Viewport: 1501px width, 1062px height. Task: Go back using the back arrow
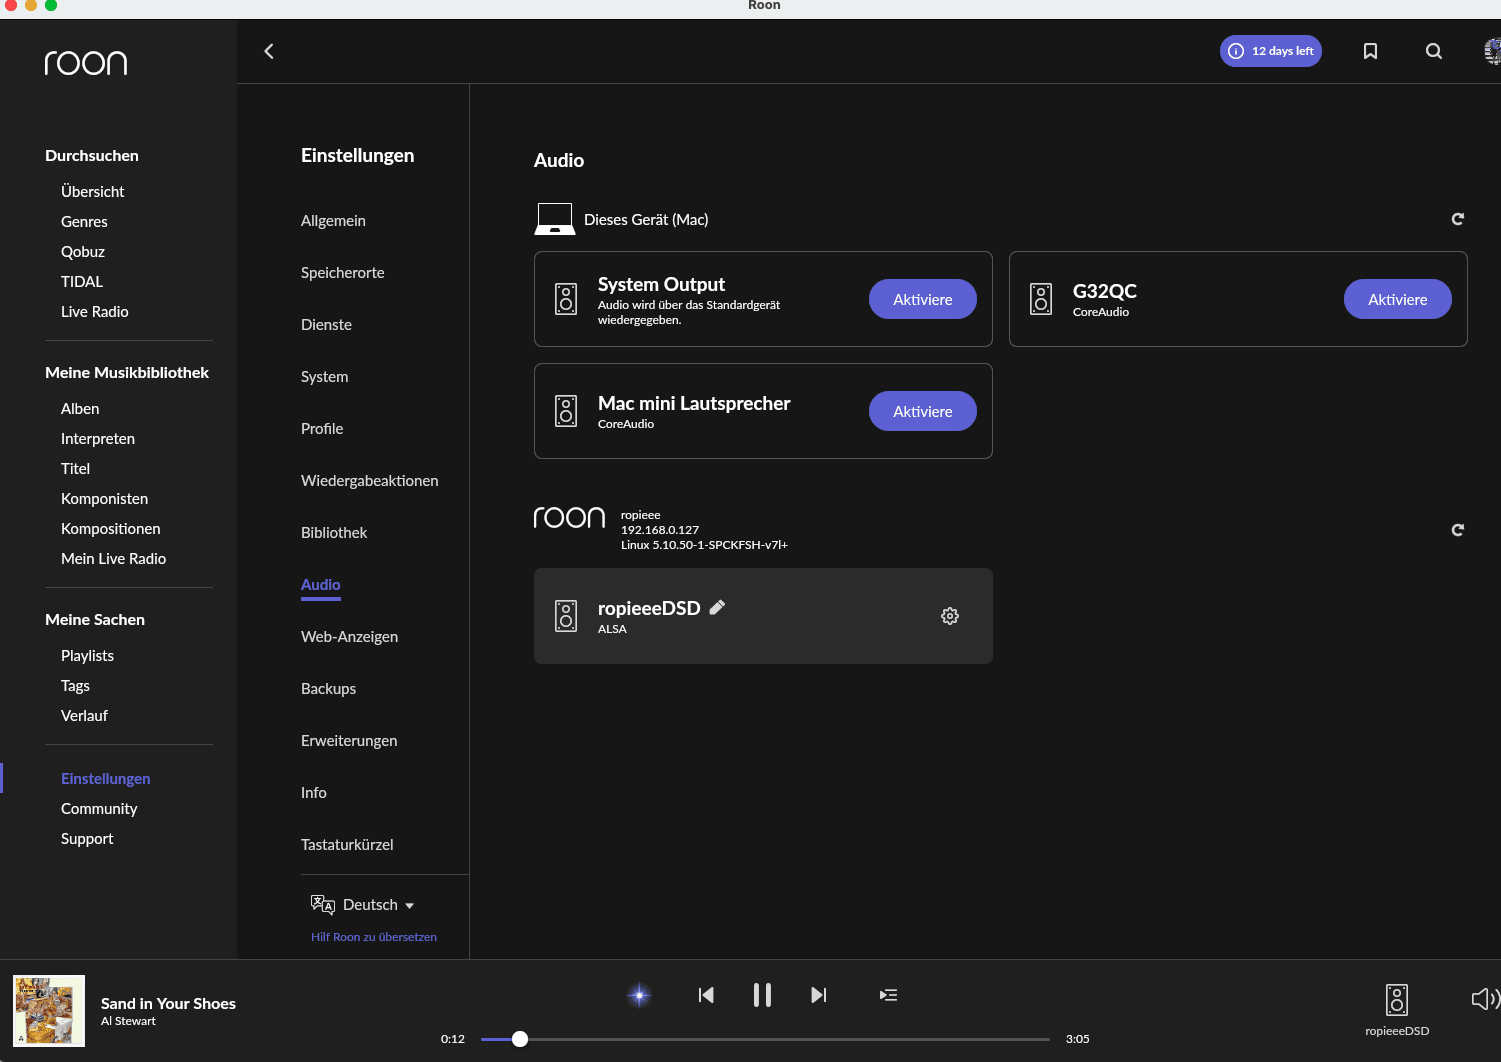coord(268,51)
